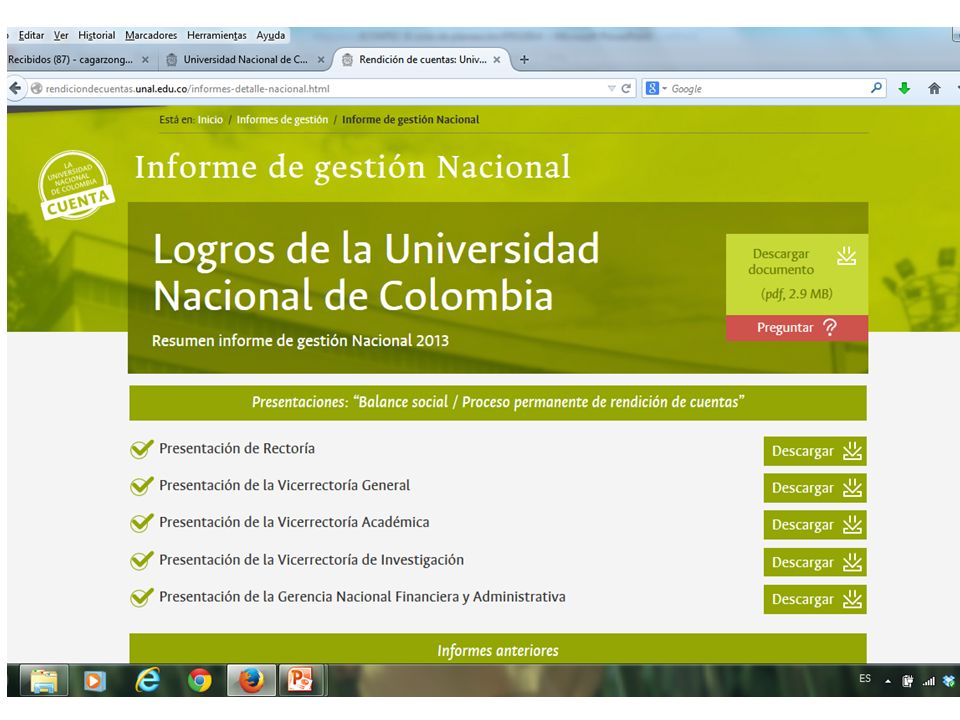The width and height of the screenshot is (960, 720).
Task: Open Windows Explorer from the taskbar
Action: pyautogui.click(x=43, y=680)
